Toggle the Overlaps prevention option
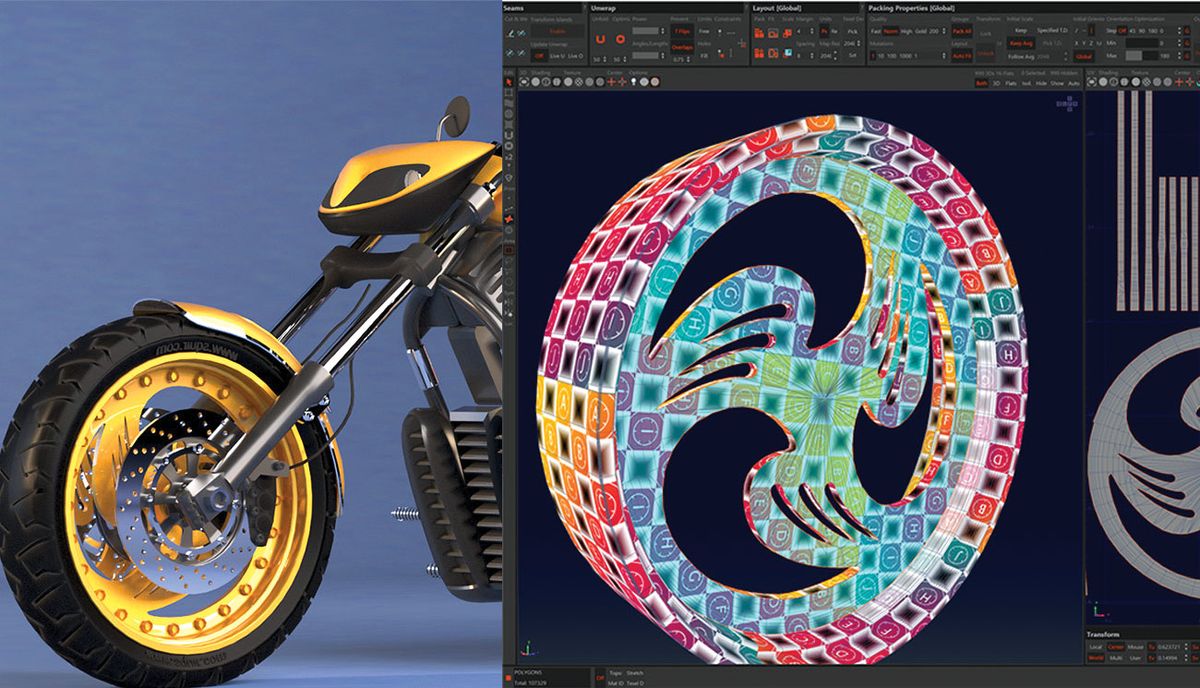 (x=681, y=47)
